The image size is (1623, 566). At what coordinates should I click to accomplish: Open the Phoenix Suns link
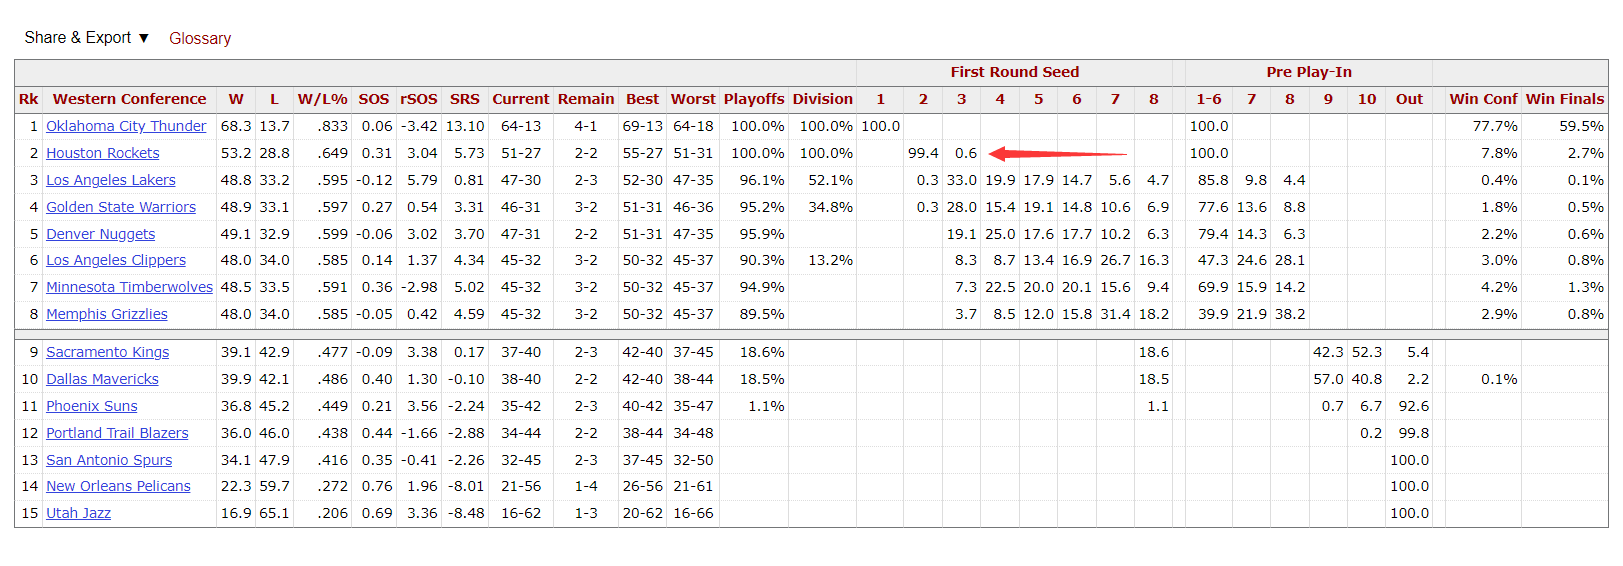click(x=92, y=406)
